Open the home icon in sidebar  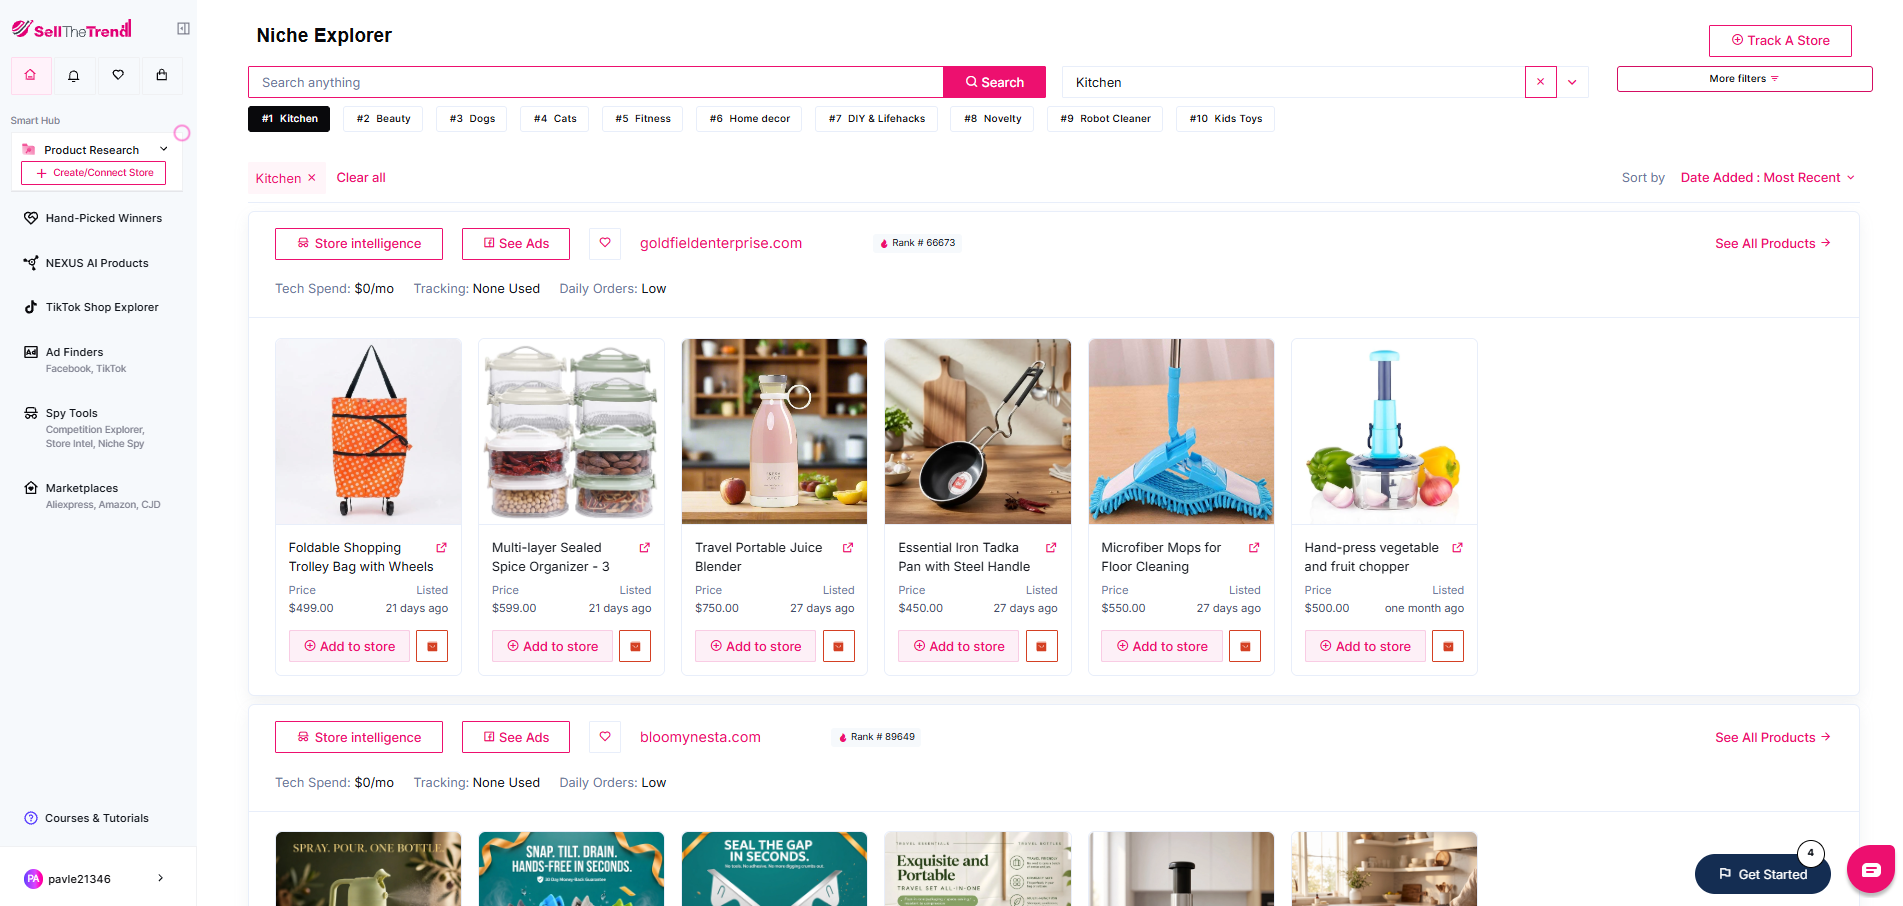[x=31, y=75]
